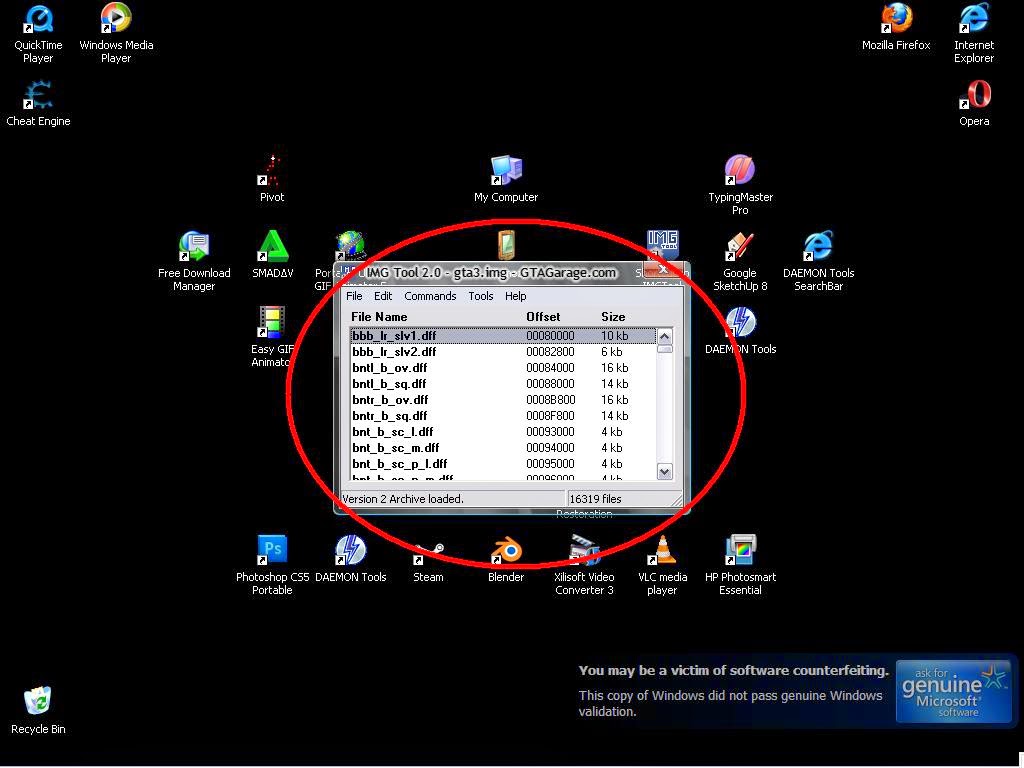Launch Mozilla Firefox shortcut

click(896, 27)
